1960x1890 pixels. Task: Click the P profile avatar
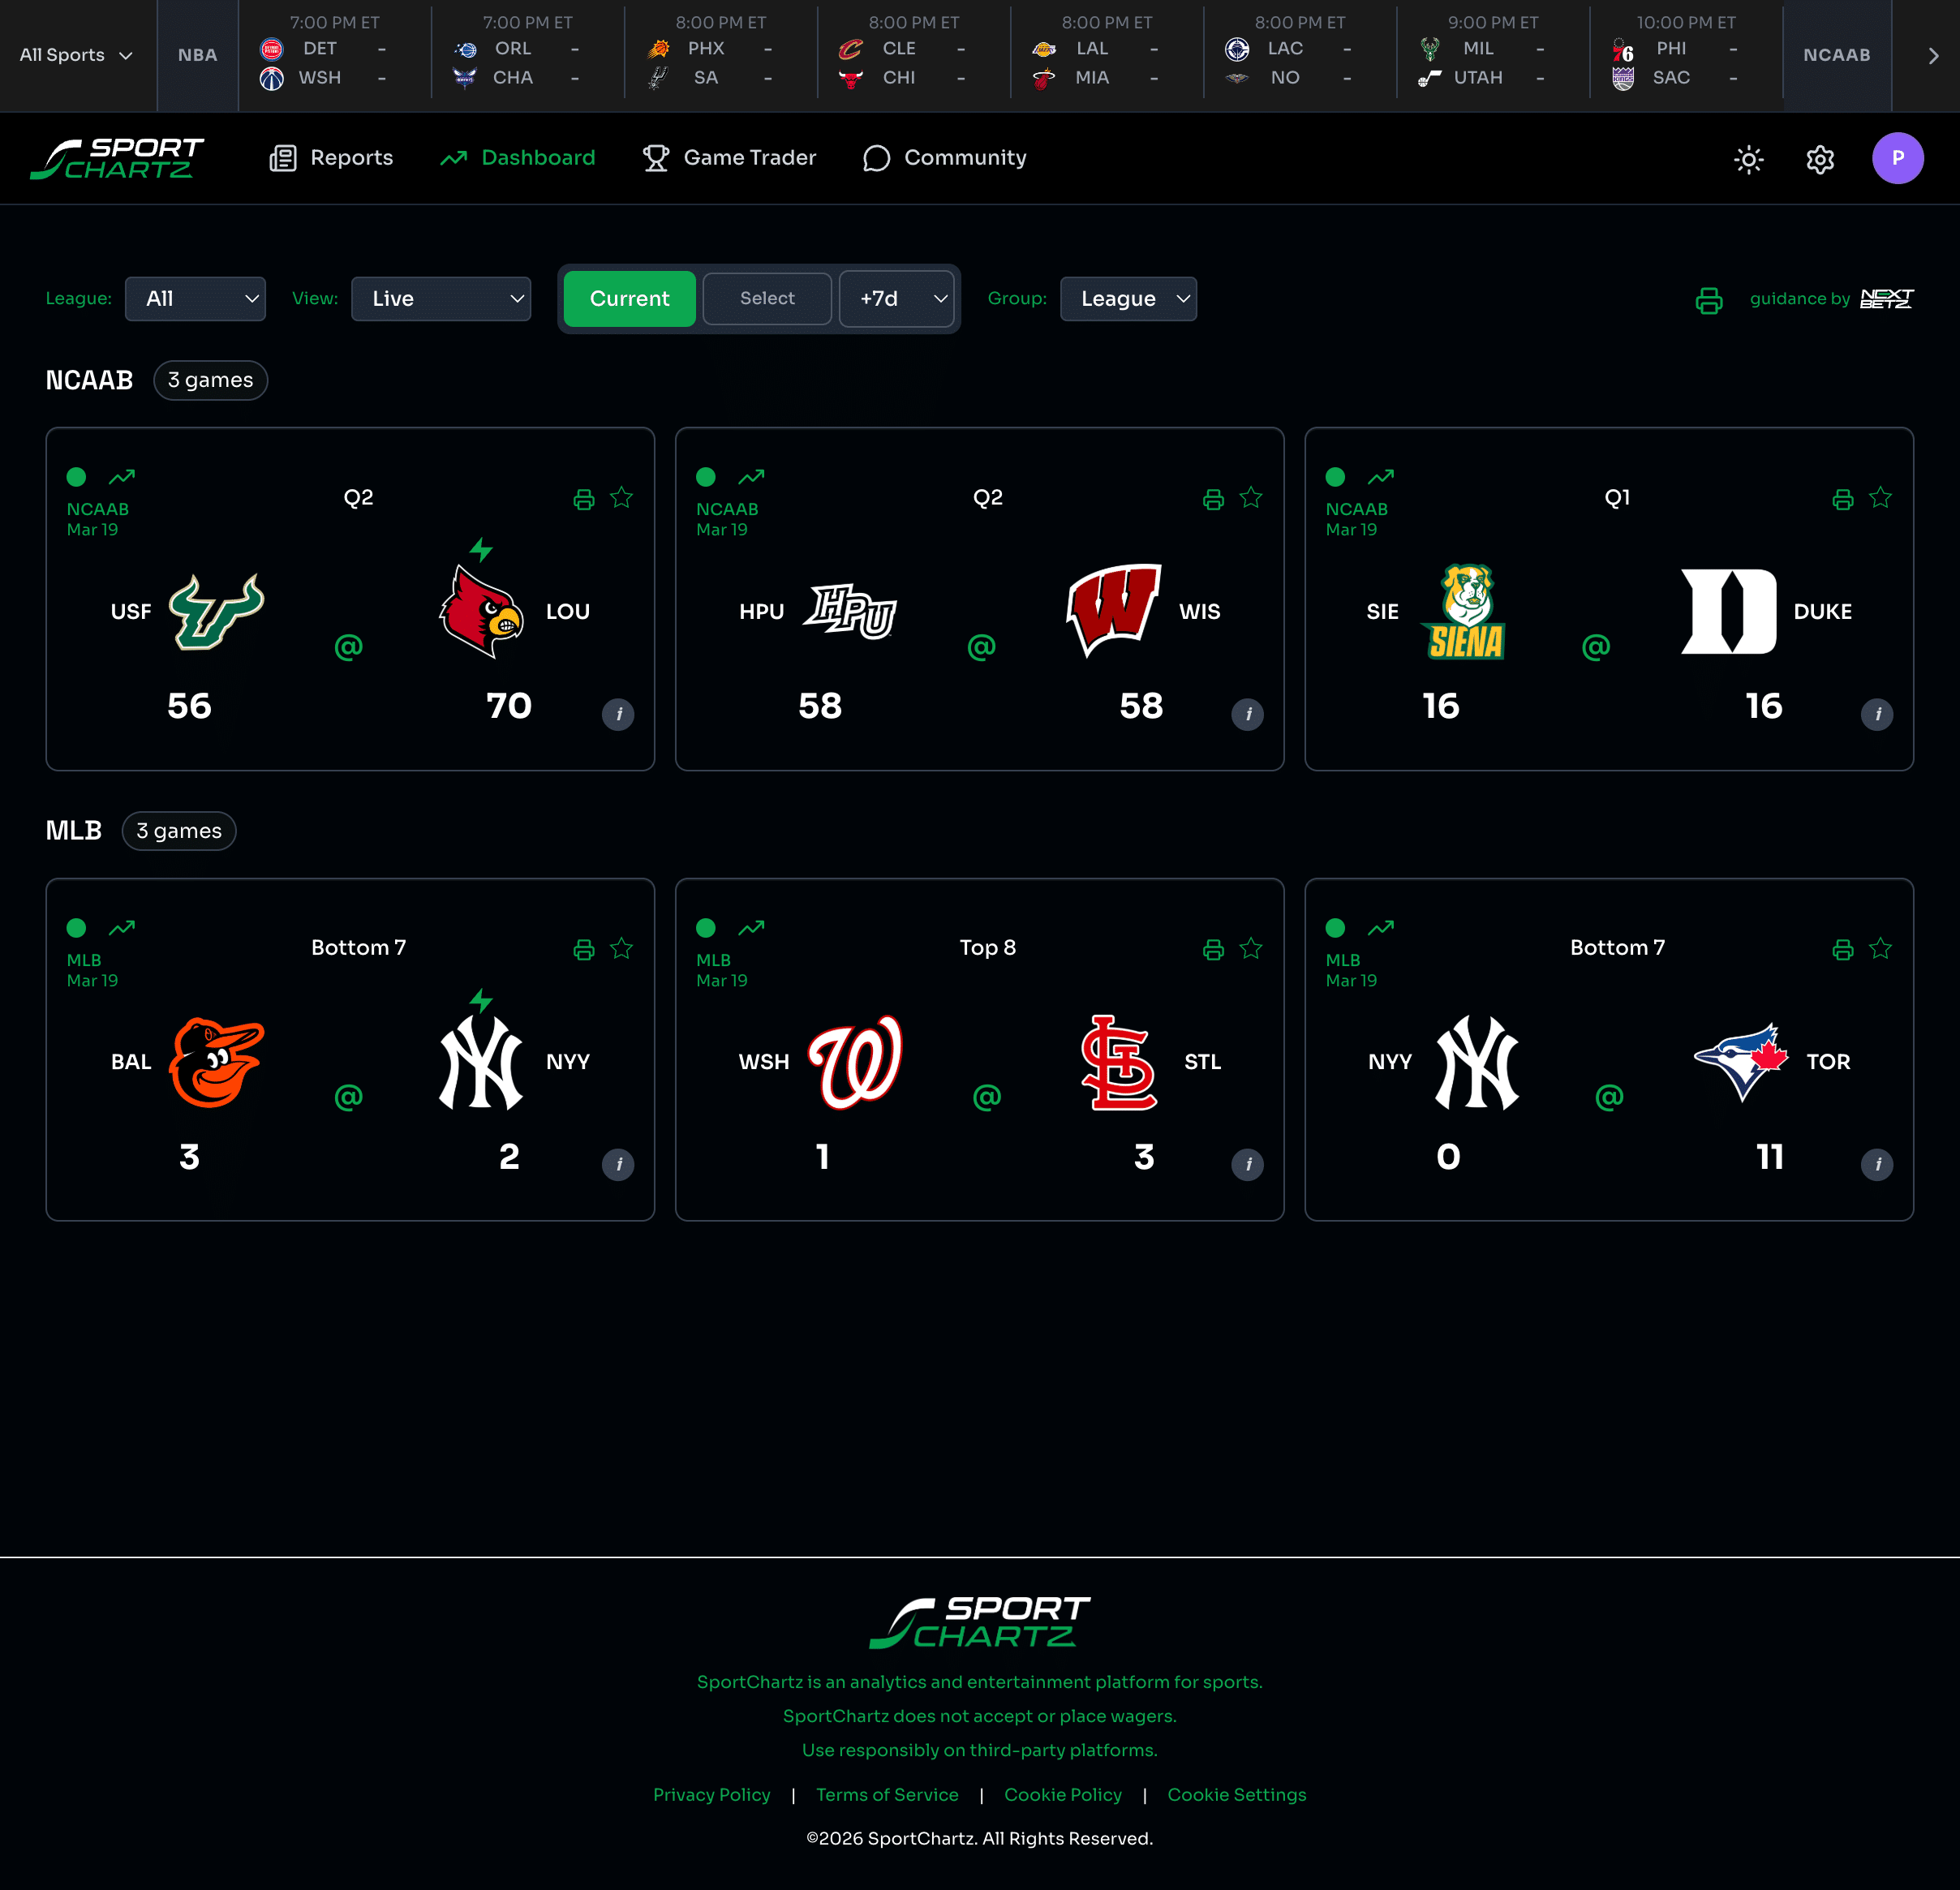coord(1898,158)
